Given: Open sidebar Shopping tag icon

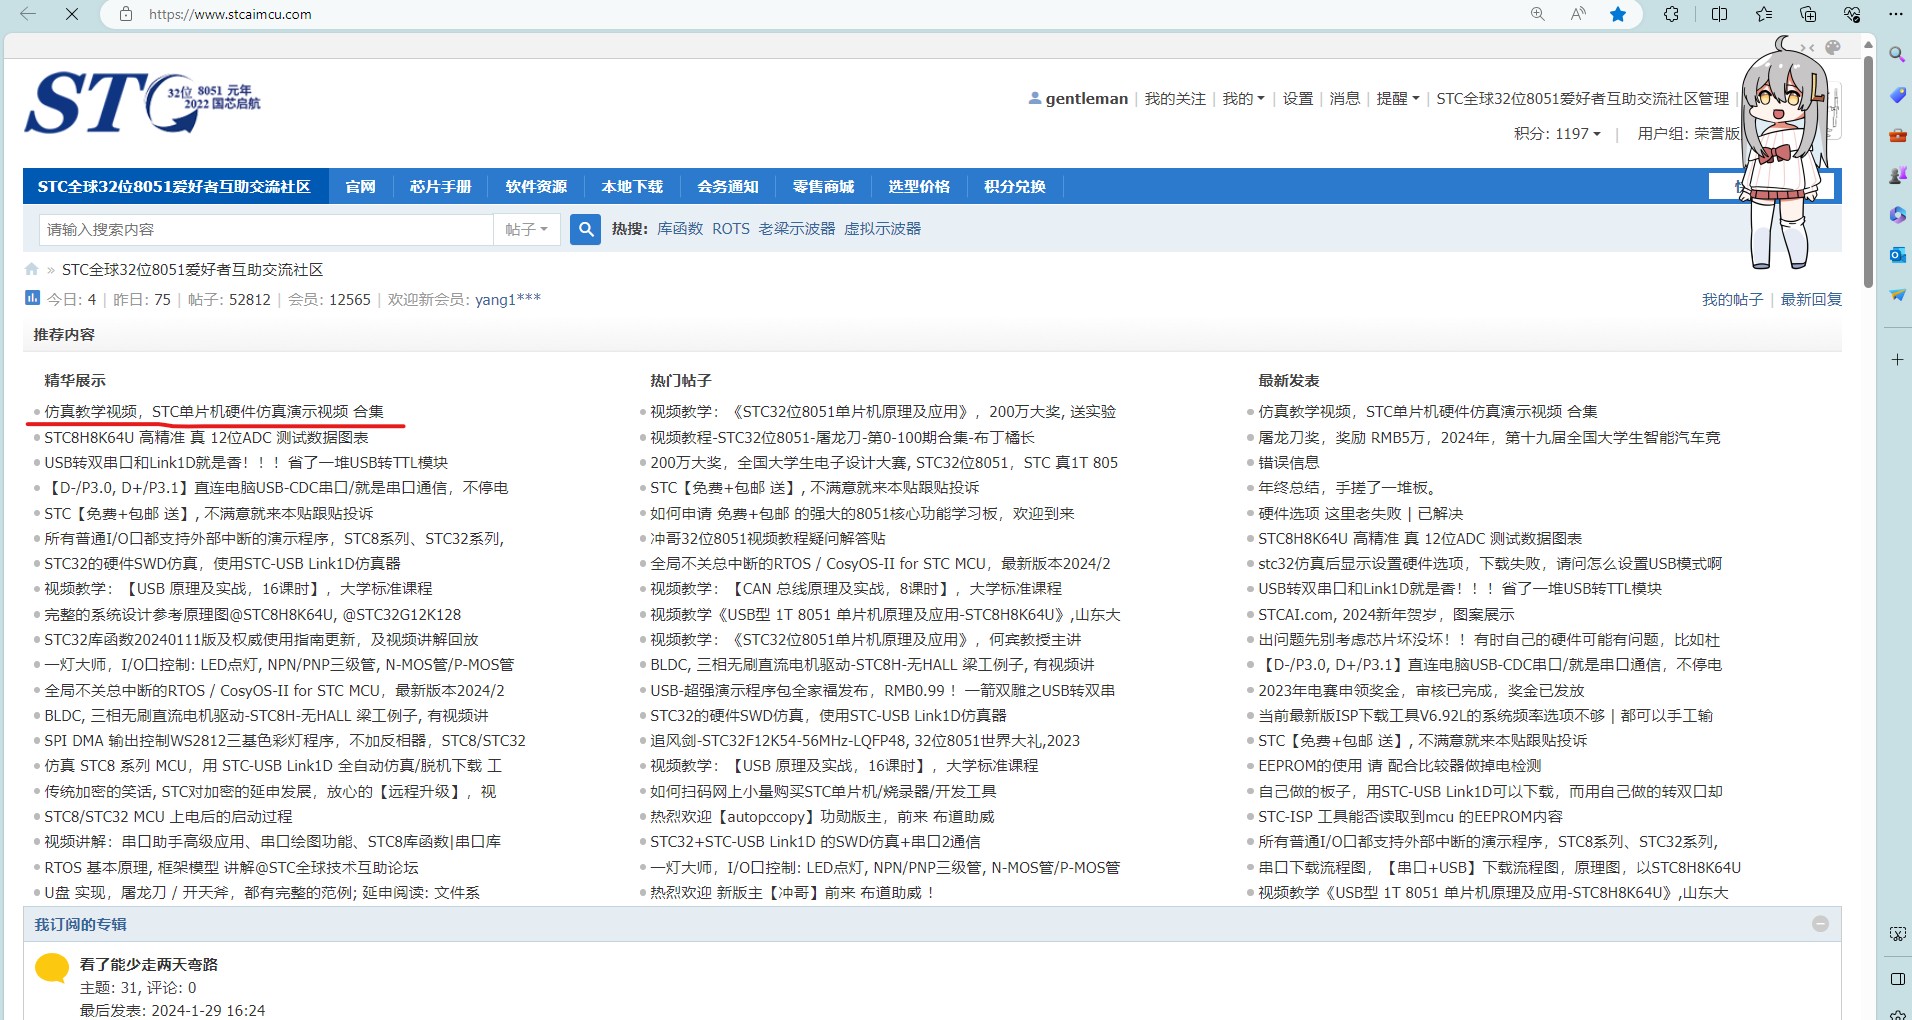Looking at the screenshot, I should (x=1896, y=95).
